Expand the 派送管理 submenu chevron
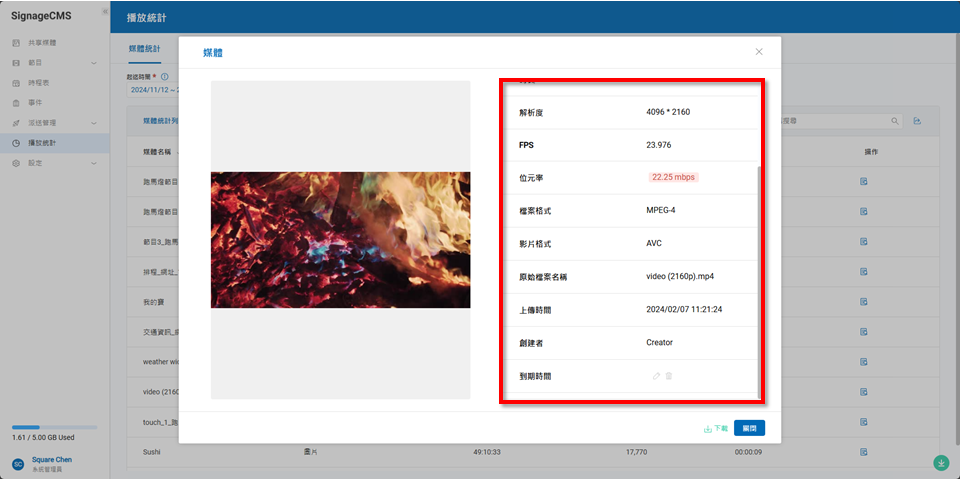This screenshot has width=960, height=480. [94, 123]
